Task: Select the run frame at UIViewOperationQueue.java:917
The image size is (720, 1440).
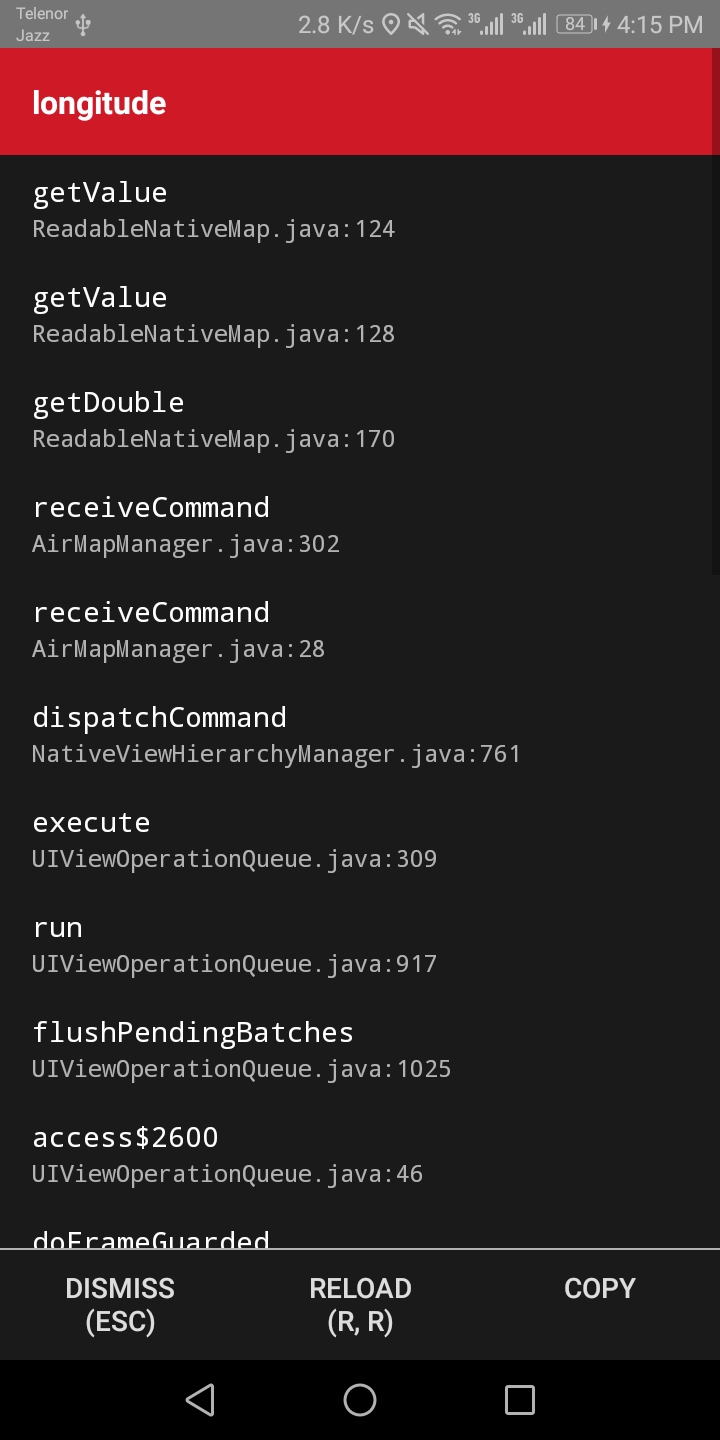Action: 235,943
